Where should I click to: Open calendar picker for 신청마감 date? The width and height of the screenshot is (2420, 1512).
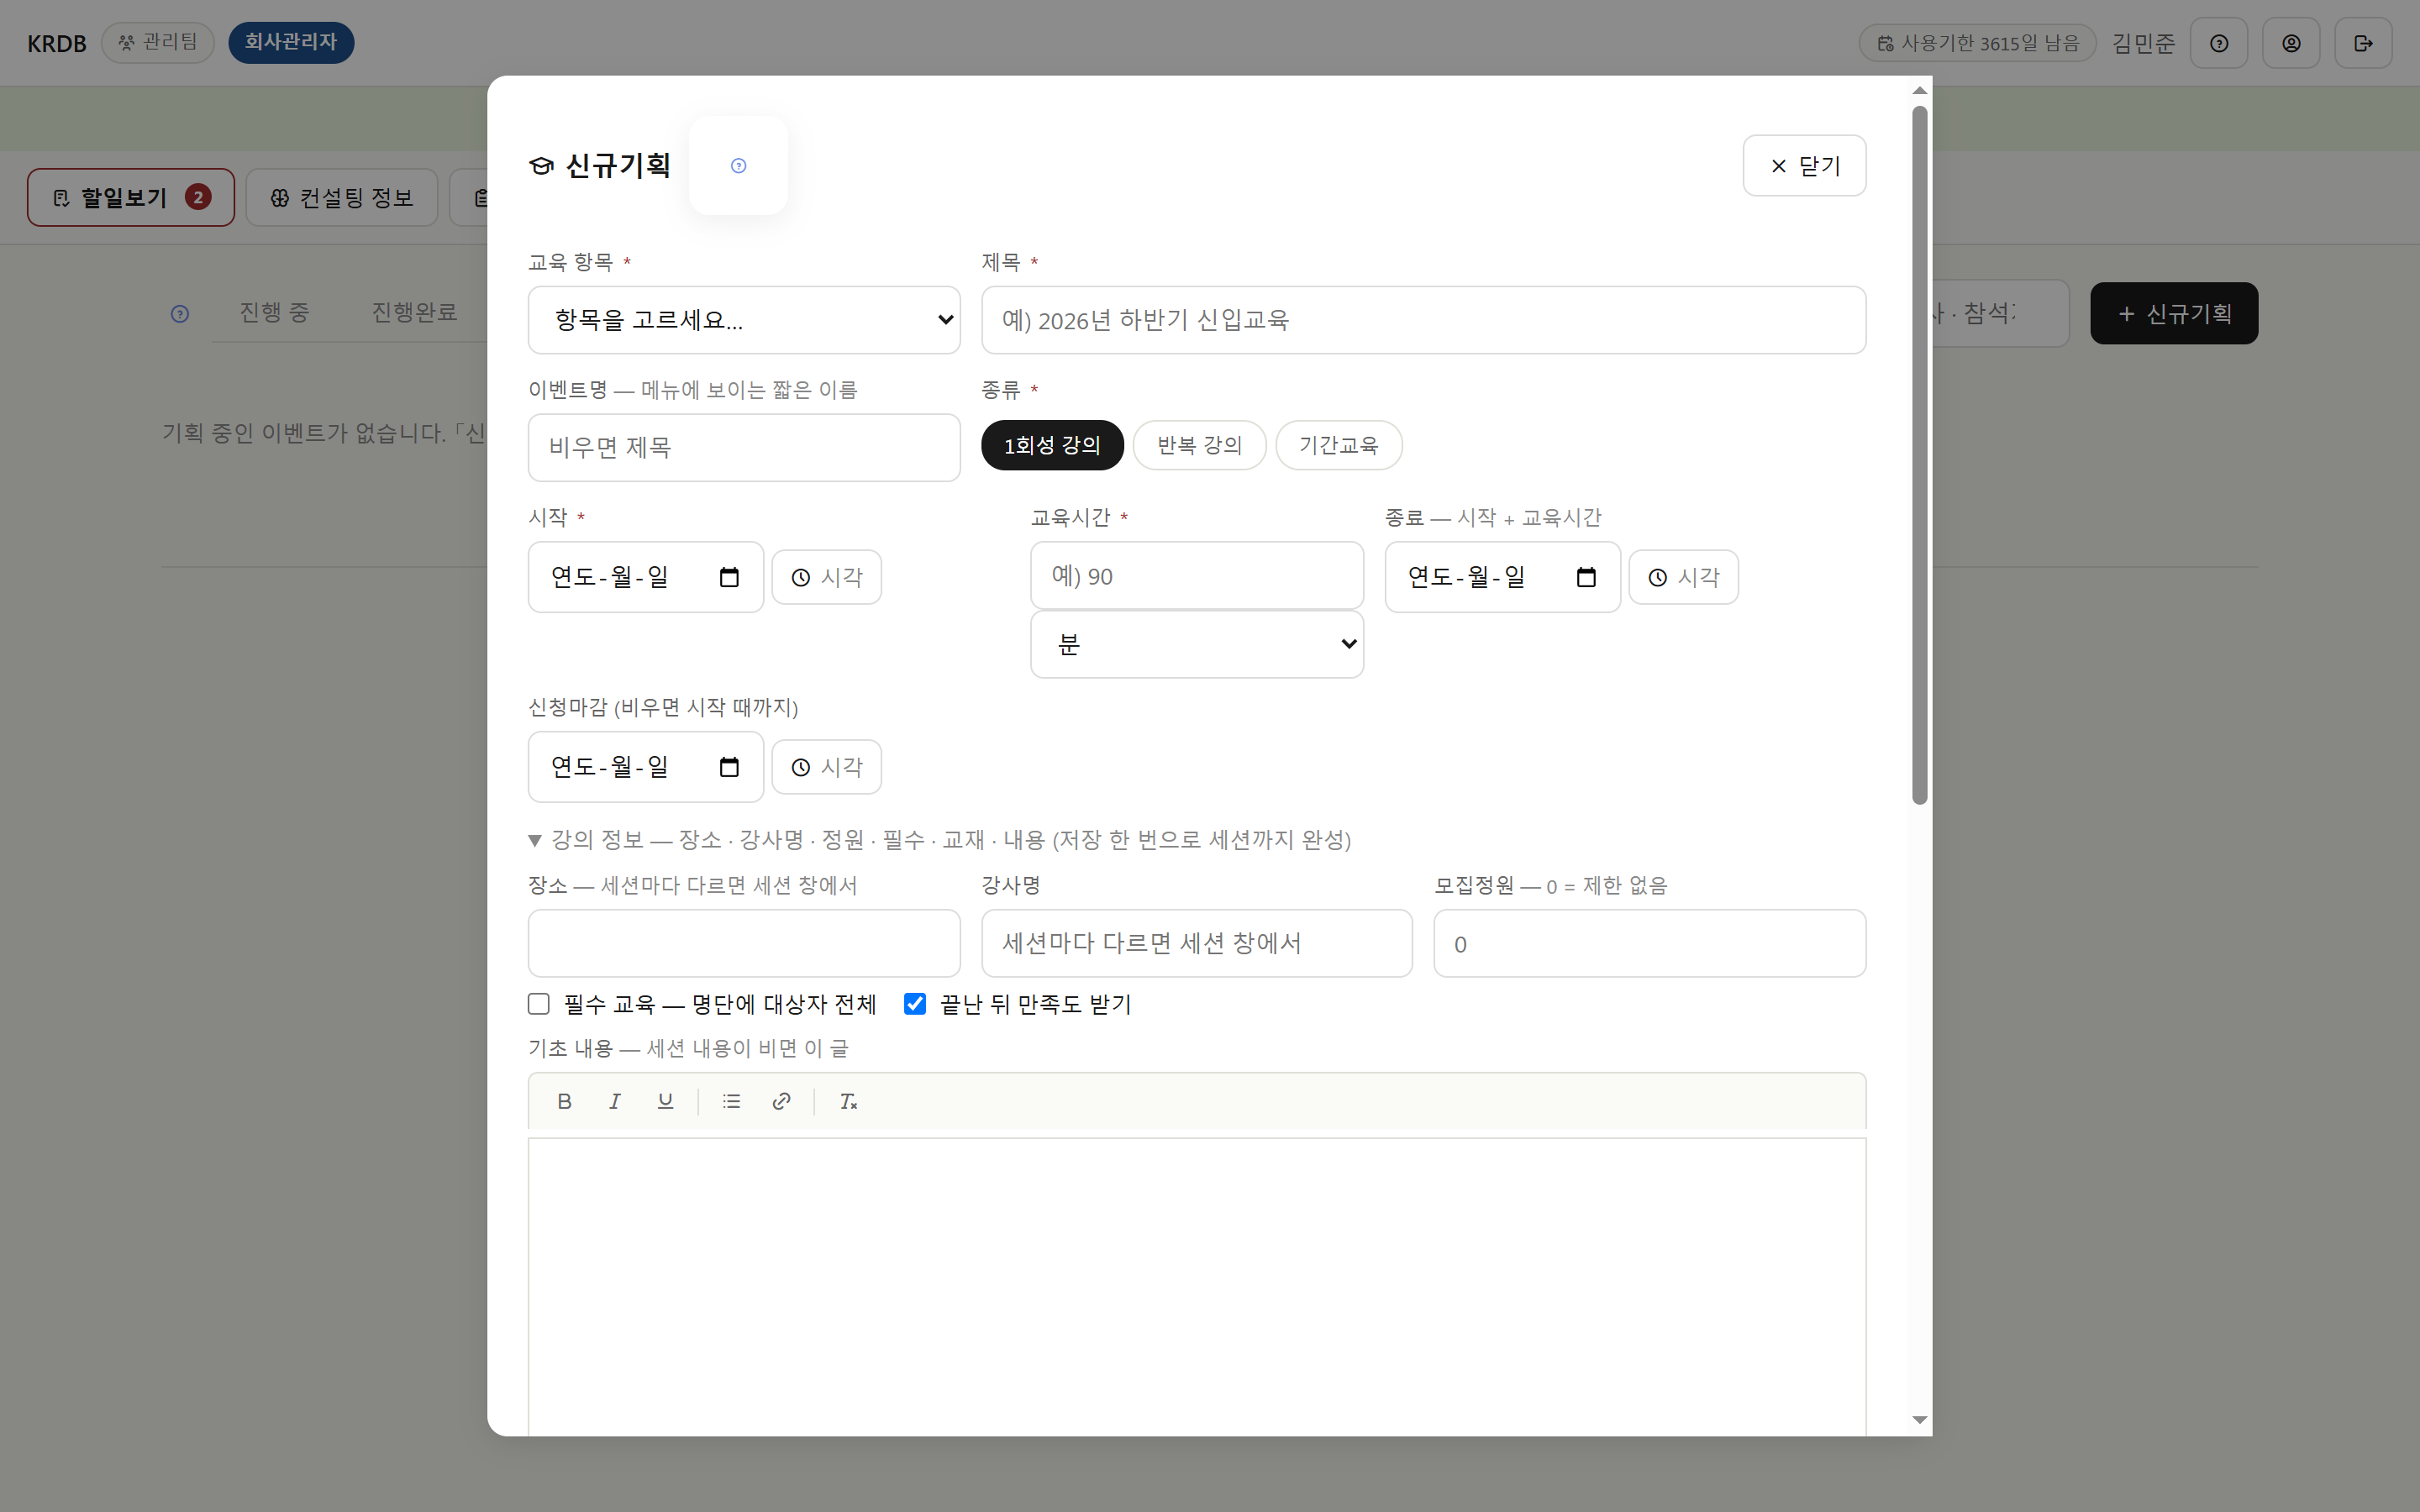click(729, 767)
